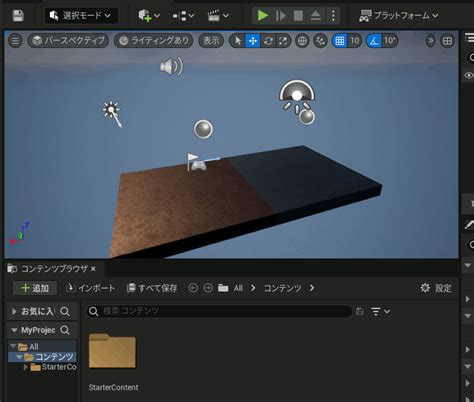Open the 表示 show flags menu
Image resolution: width=474 pixels, height=402 pixels.
211,41
